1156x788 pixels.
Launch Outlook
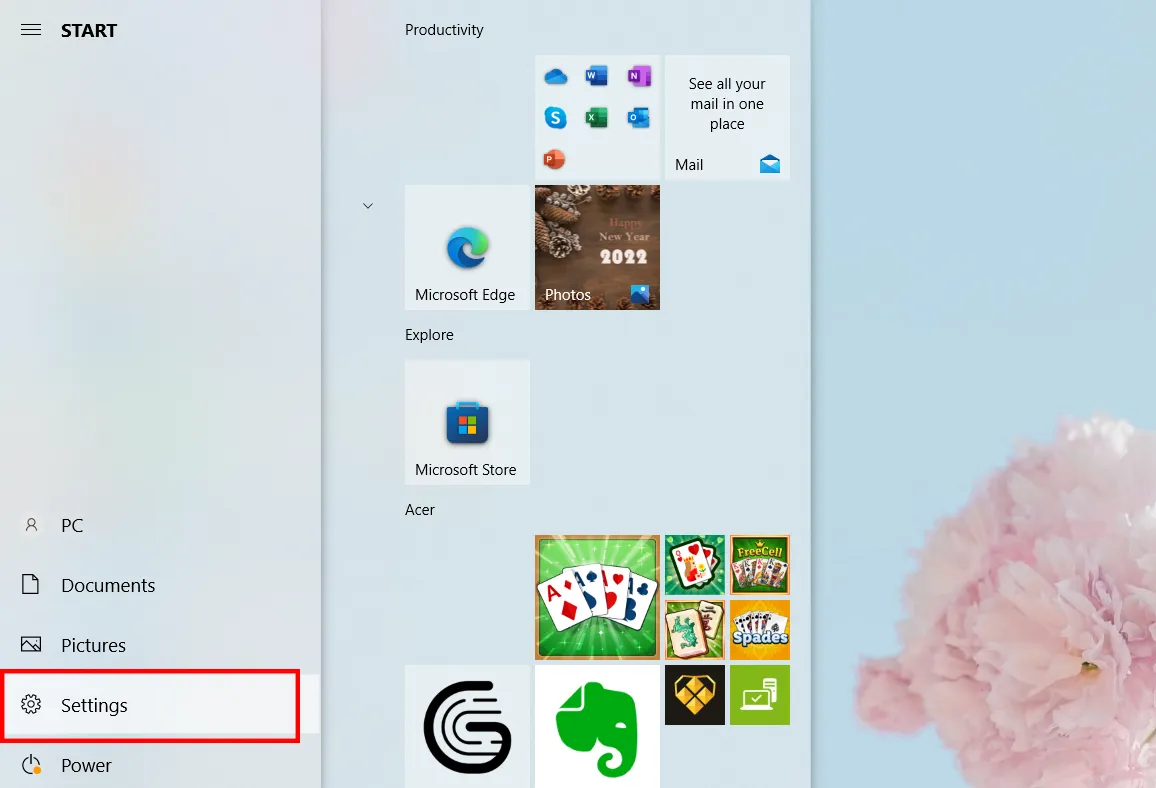click(x=638, y=117)
